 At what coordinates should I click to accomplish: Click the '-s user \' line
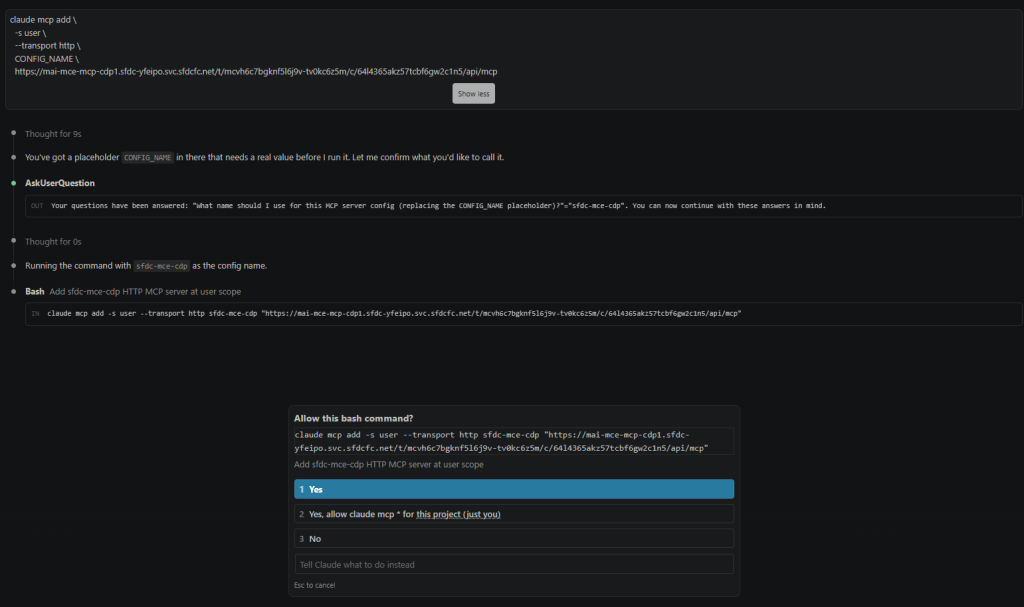pos(31,33)
